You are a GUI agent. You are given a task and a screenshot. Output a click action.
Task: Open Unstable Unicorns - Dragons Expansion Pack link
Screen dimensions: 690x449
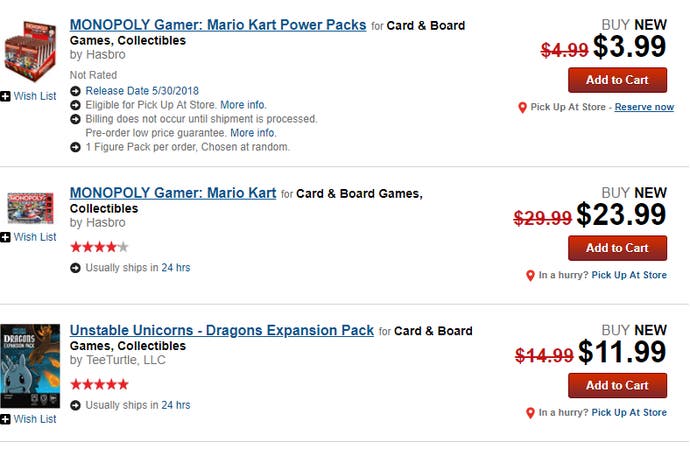222,330
